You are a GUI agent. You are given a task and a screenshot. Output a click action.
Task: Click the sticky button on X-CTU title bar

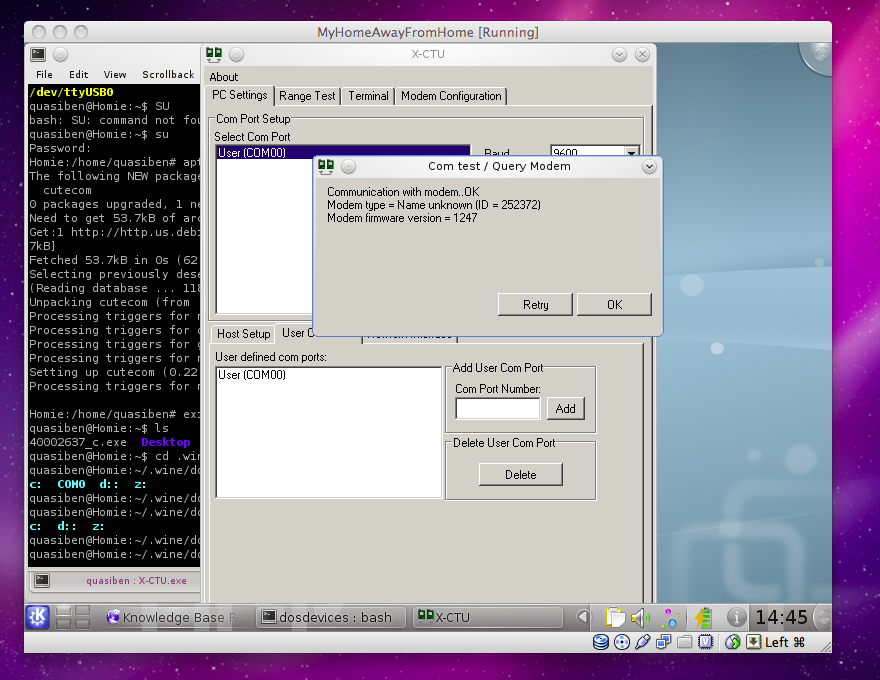tap(236, 54)
